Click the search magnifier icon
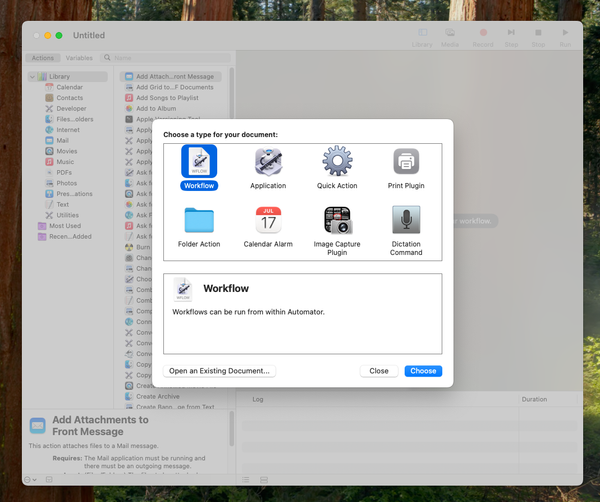This screenshot has width=600, height=502. [x=107, y=58]
